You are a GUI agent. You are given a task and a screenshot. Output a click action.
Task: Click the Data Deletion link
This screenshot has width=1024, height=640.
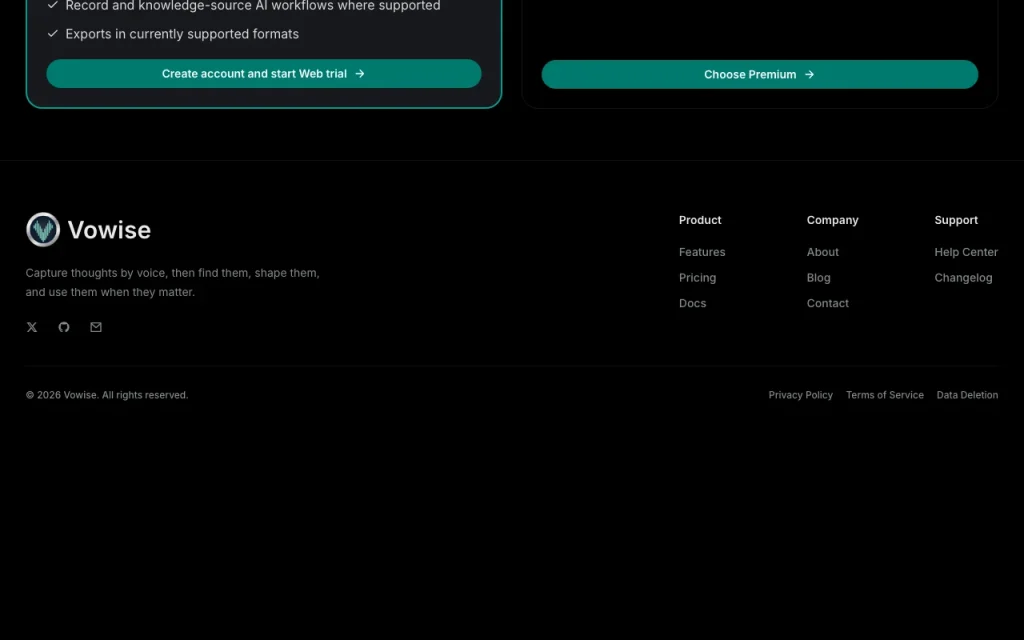pos(967,395)
